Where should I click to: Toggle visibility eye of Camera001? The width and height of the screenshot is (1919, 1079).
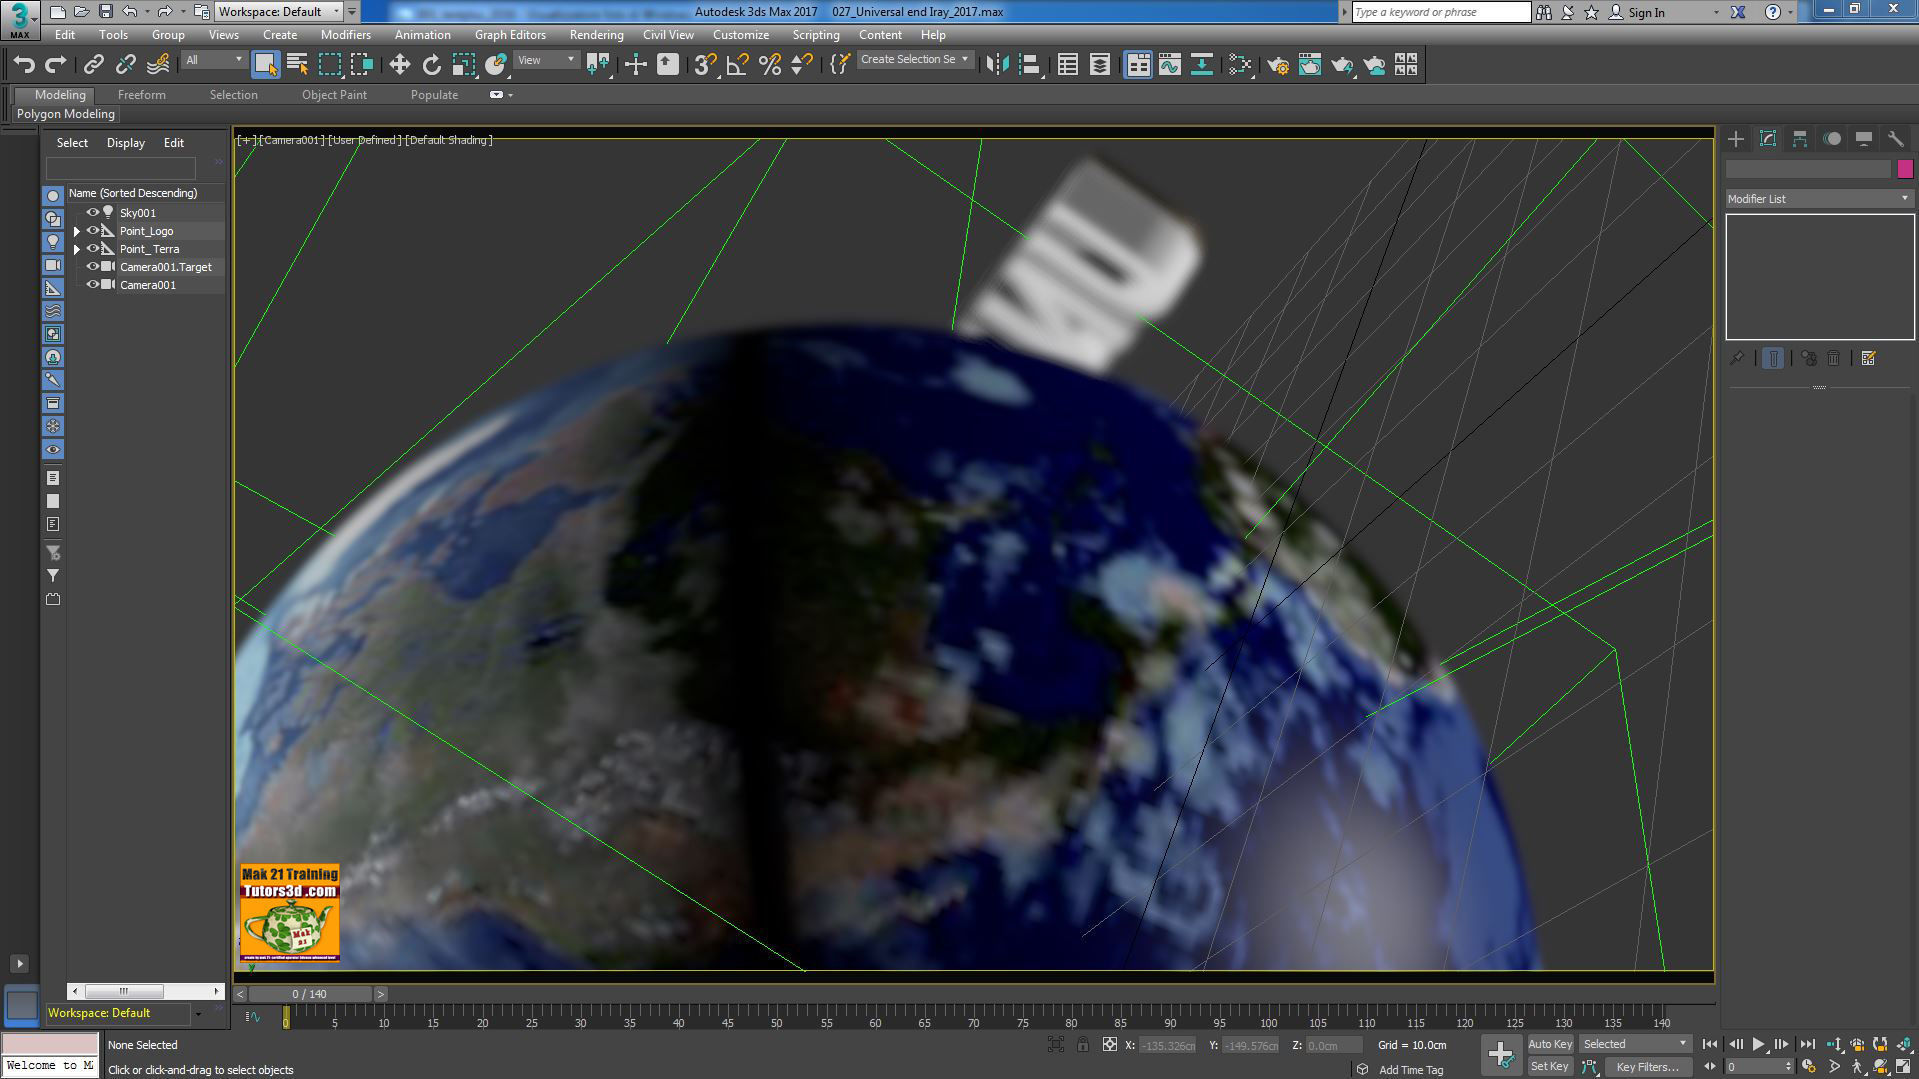93,284
